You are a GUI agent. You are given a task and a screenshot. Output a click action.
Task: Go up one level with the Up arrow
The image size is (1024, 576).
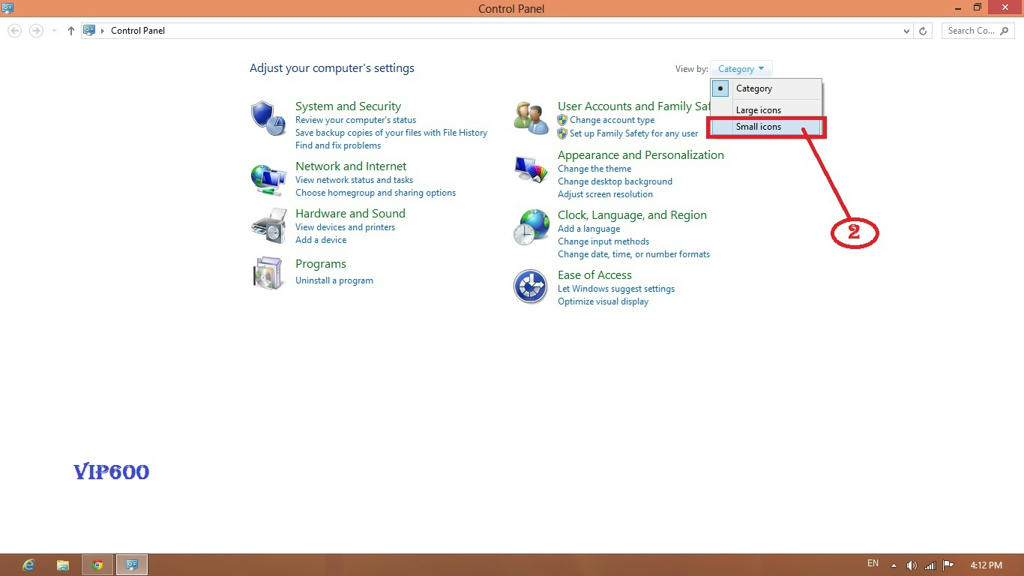pyautogui.click(x=71, y=31)
